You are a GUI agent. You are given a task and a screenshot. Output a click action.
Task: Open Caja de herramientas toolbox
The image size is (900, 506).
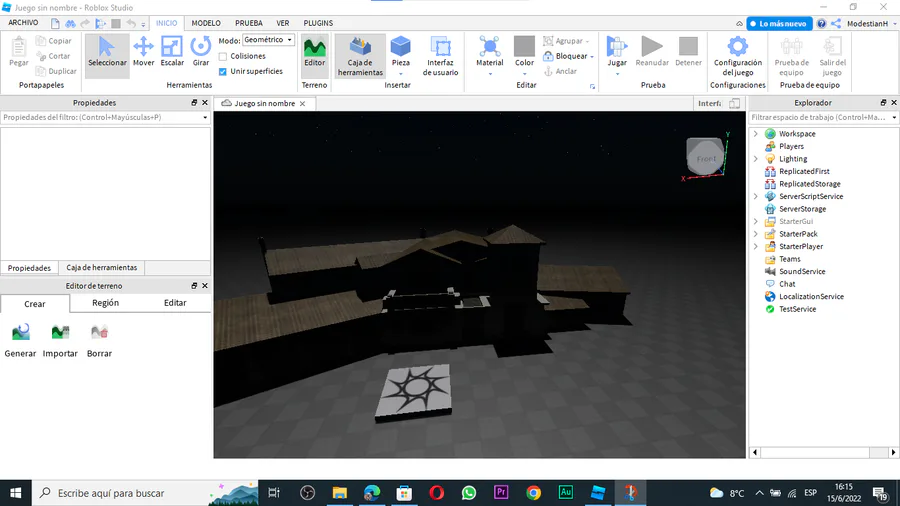360,56
